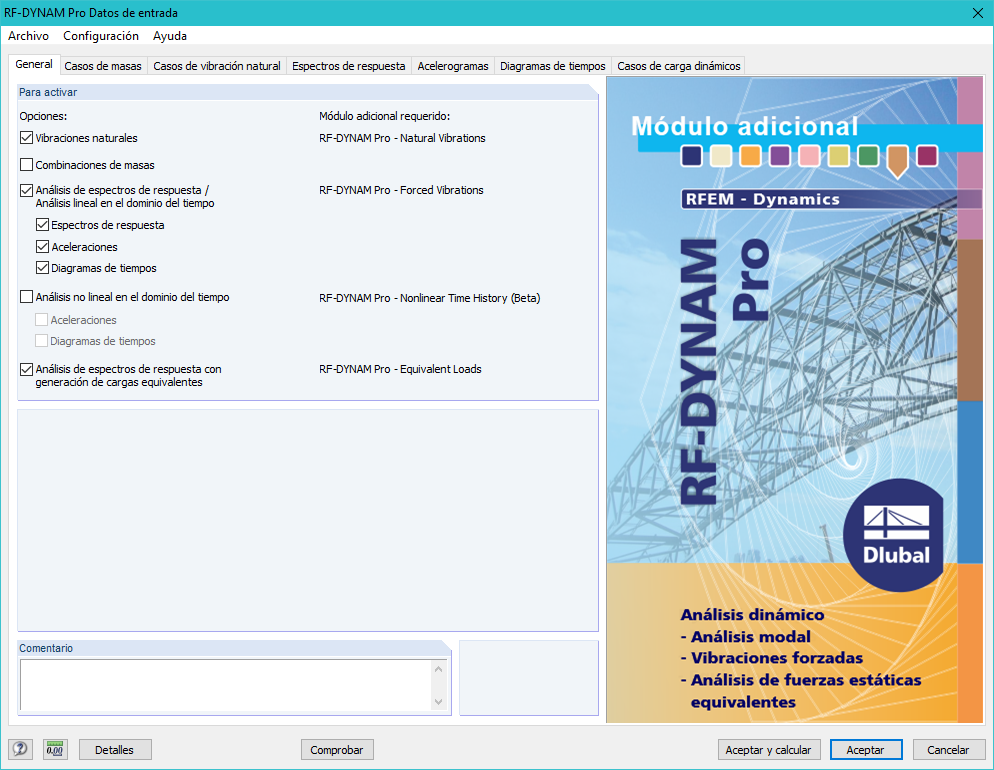The image size is (994, 770).
Task: Enable Análisis no lineal en el dominio checkbox
Action: point(27,297)
